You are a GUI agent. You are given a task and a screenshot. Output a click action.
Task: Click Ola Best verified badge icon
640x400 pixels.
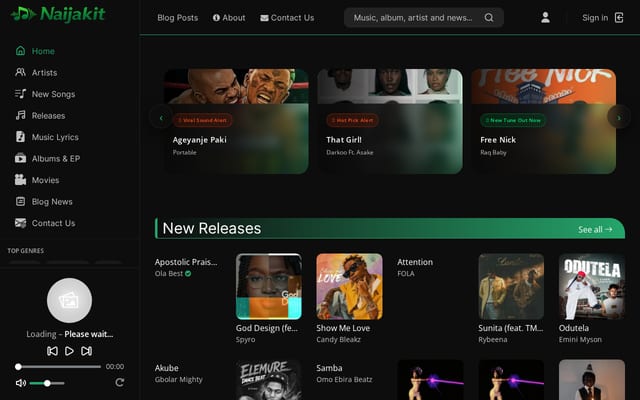[188, 273]
